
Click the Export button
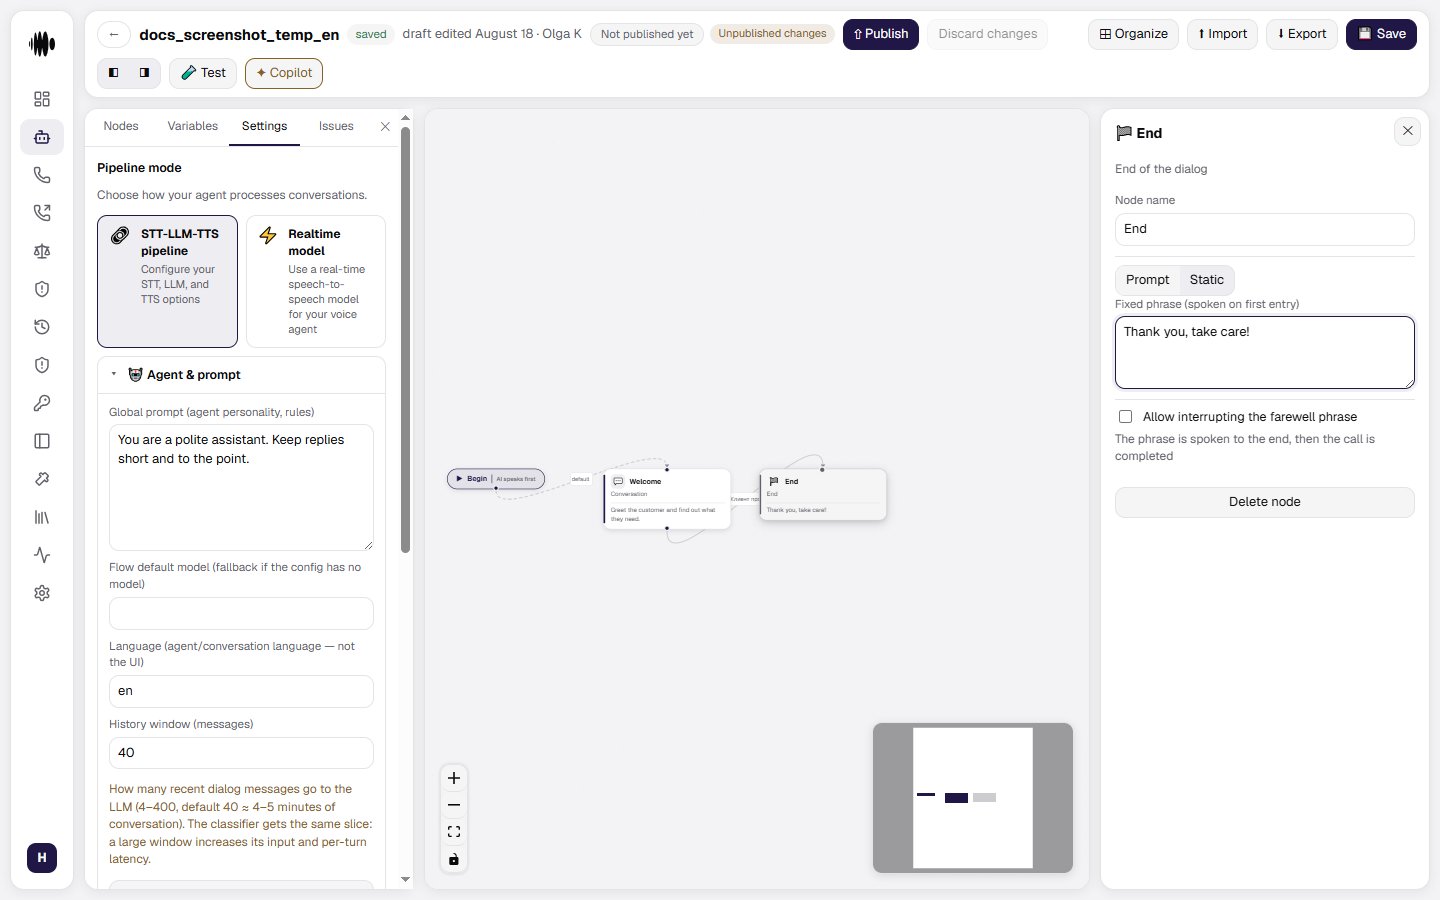point(1301,34)
